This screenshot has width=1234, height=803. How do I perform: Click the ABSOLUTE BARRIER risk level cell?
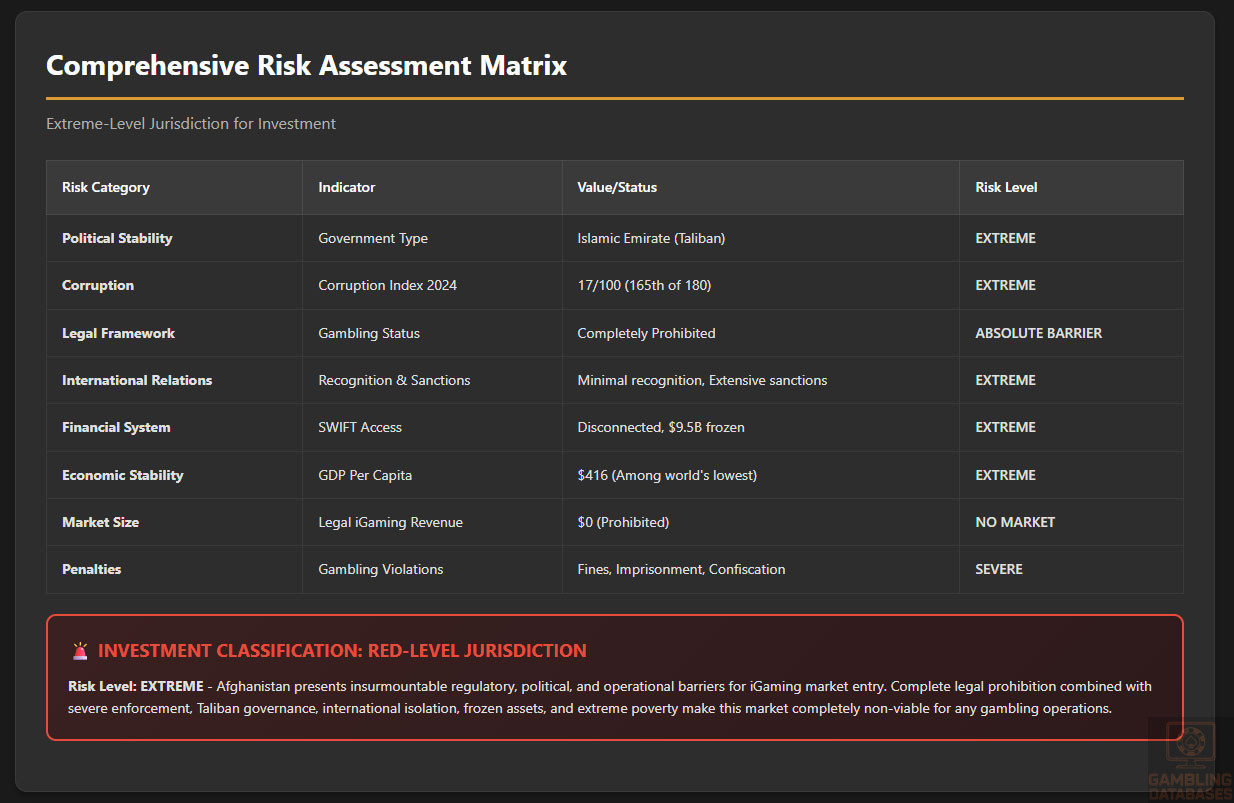click(x=1038, y=333)
